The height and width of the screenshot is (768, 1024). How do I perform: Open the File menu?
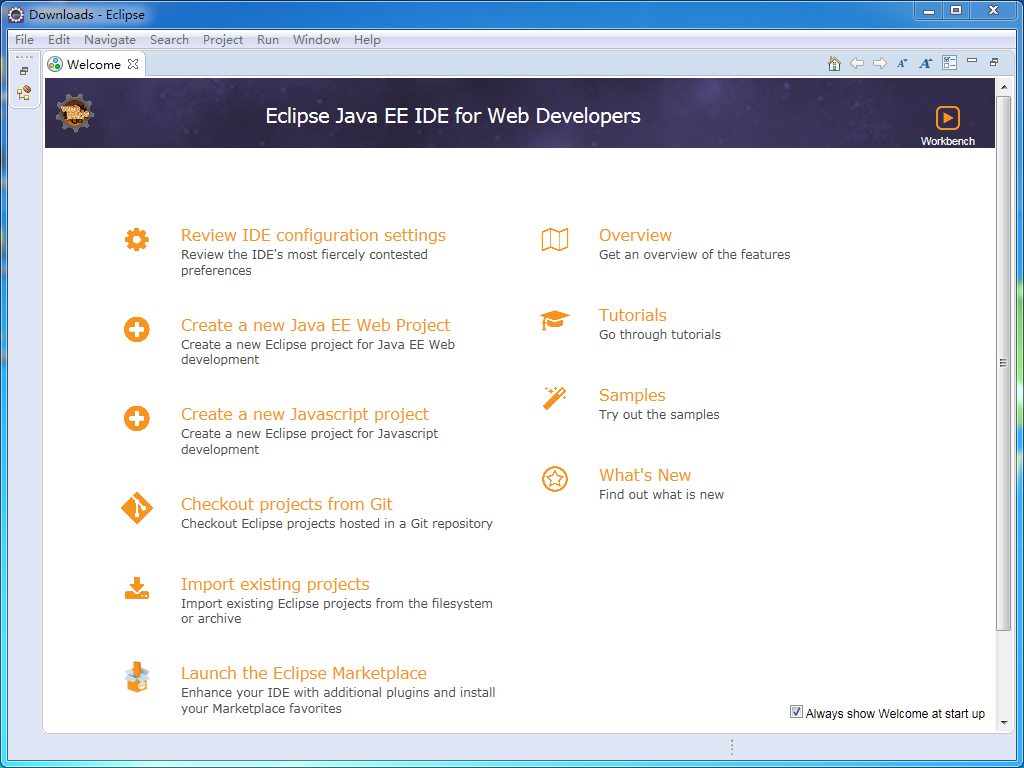[x=24, y=40]
